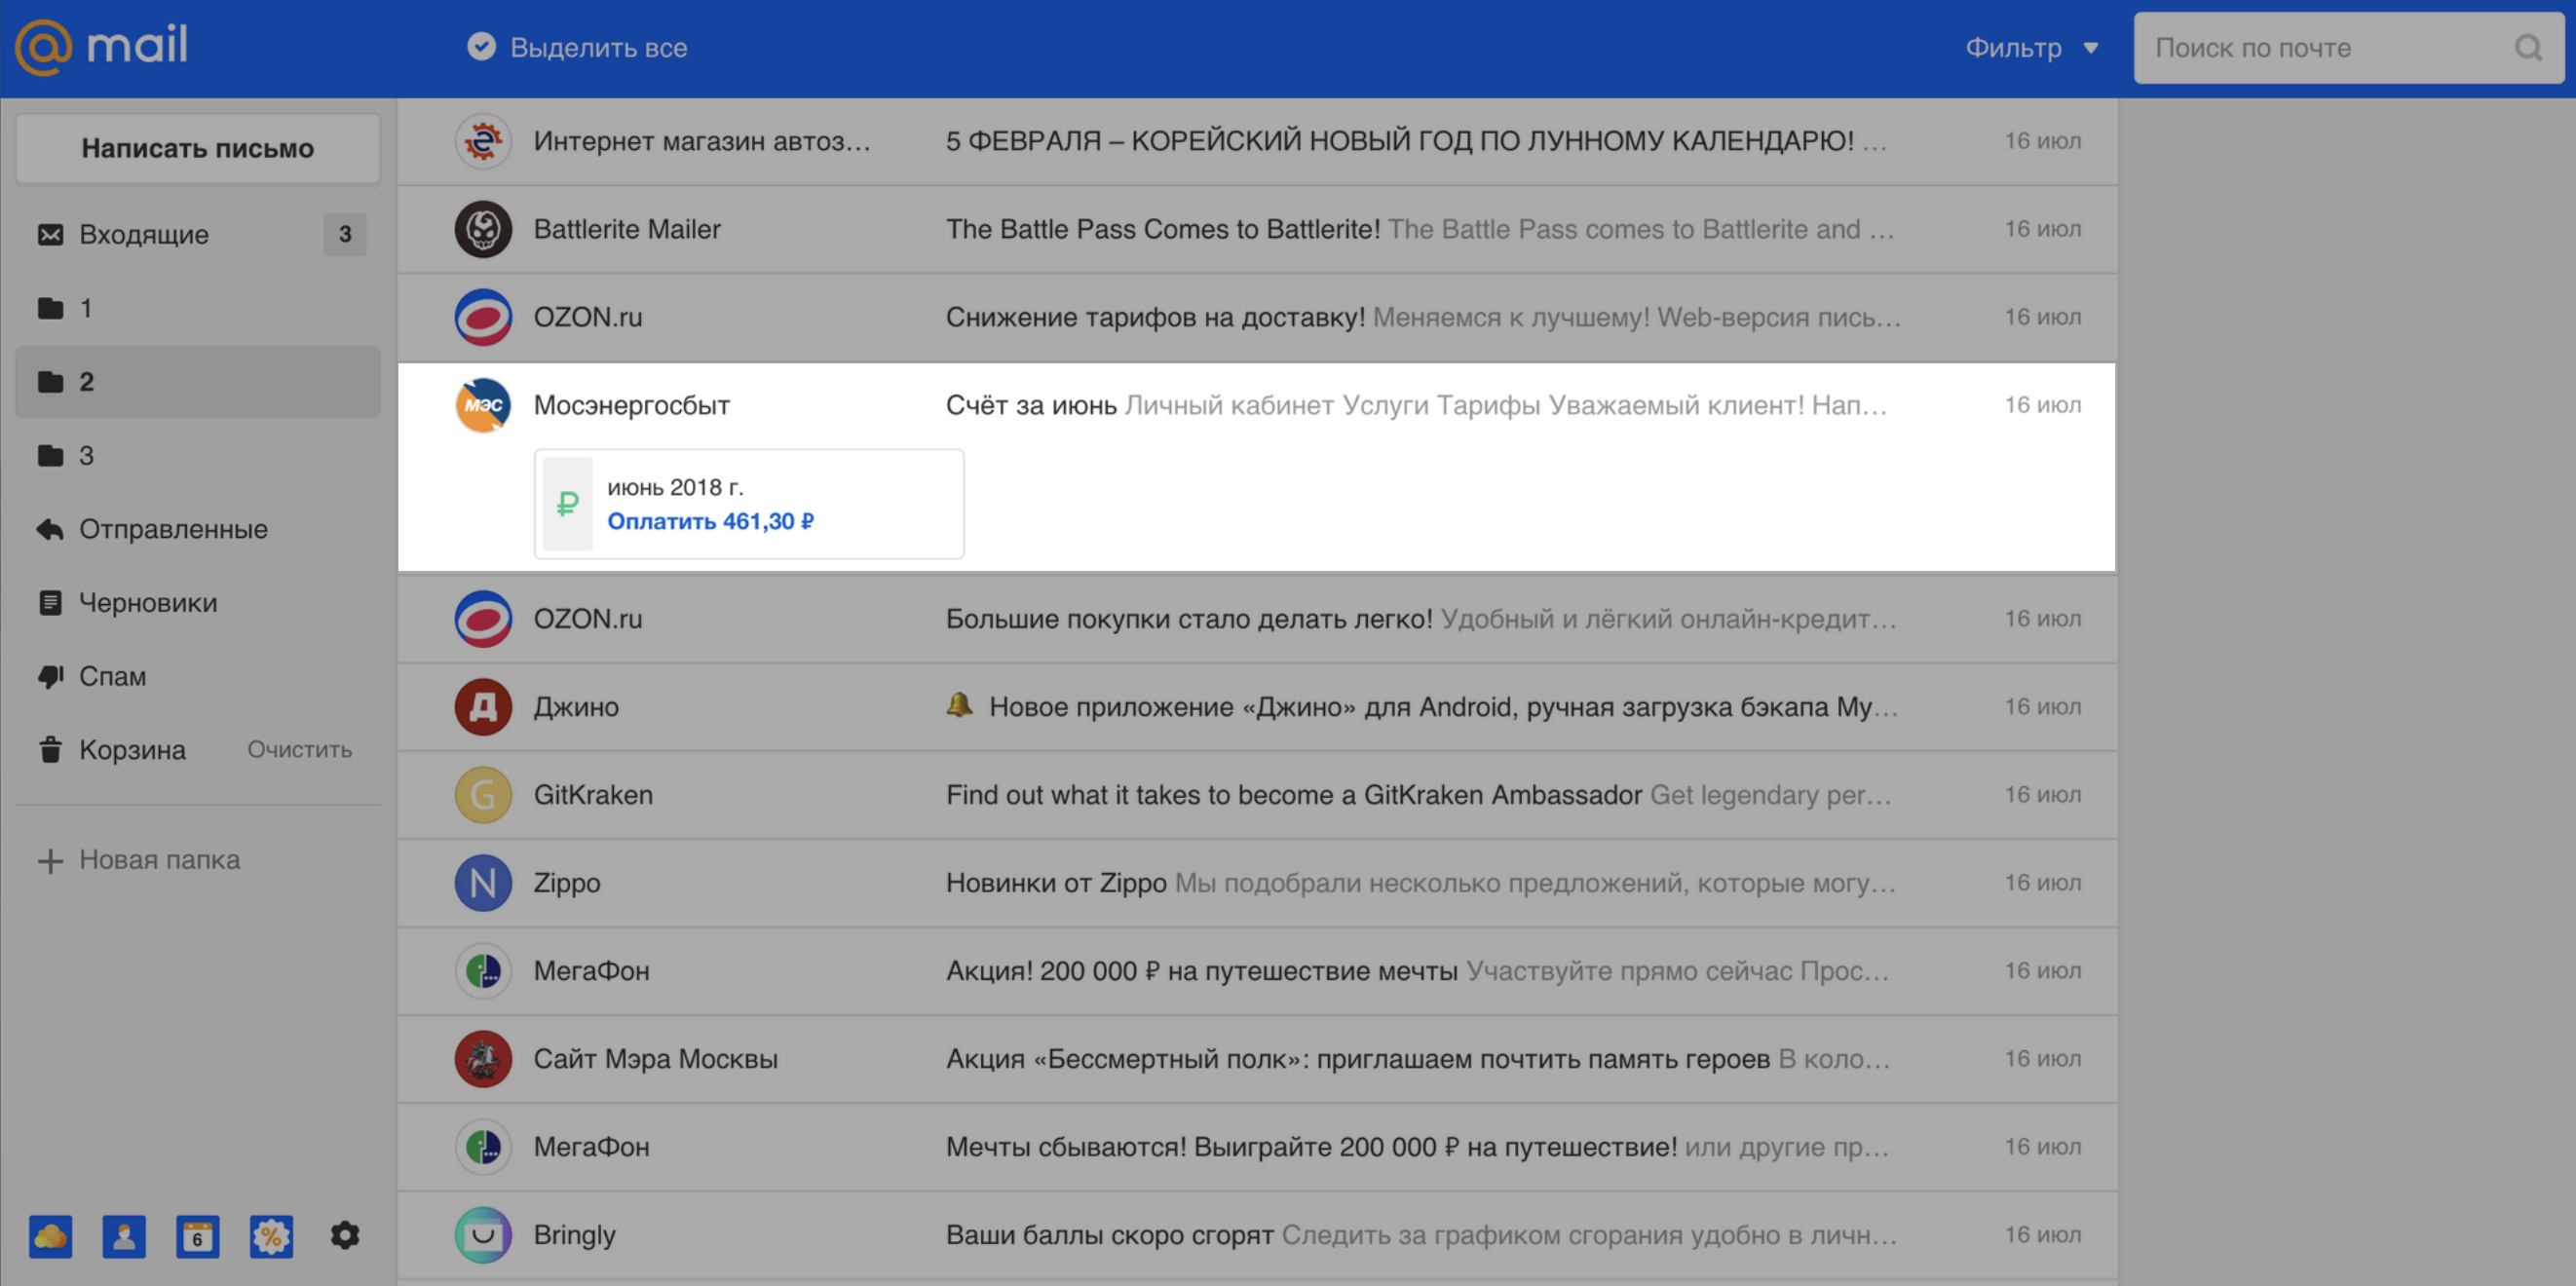This screenshot has height=1286, width=2576.
Task: Open the Calendar icon showing 6
Action: 198,1237
